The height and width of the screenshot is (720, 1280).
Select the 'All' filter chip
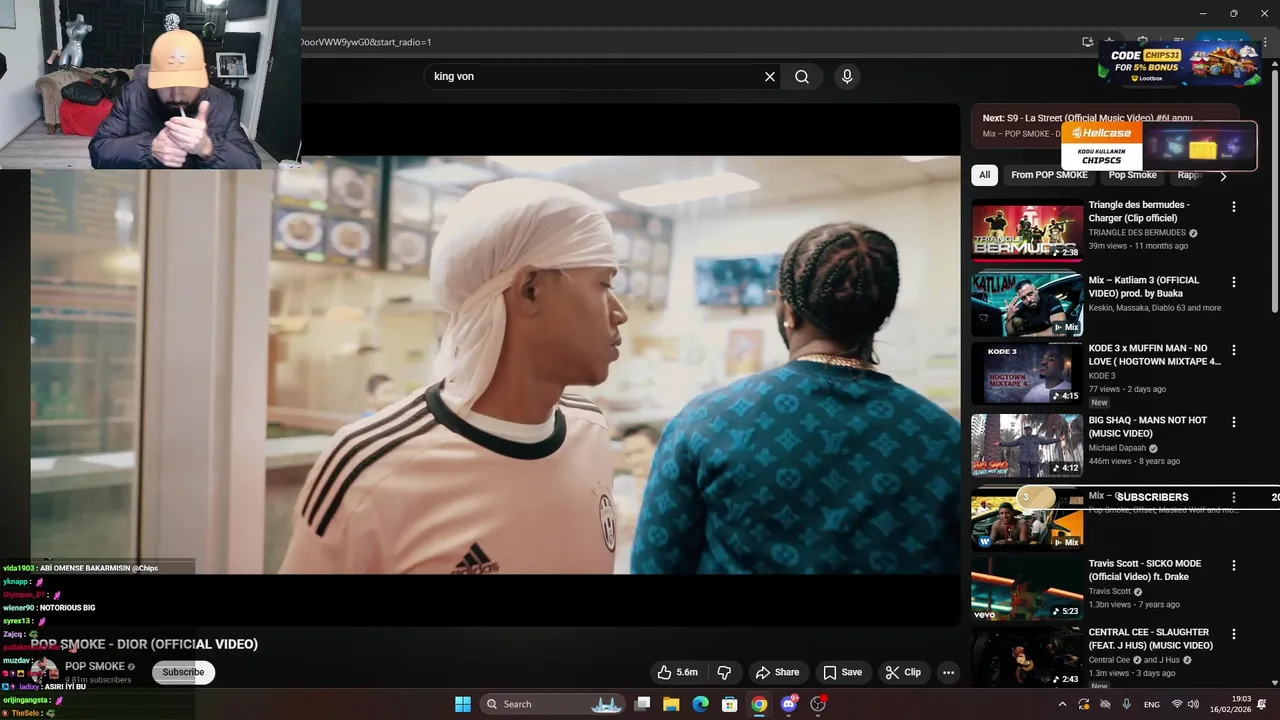tap(984, 175)
